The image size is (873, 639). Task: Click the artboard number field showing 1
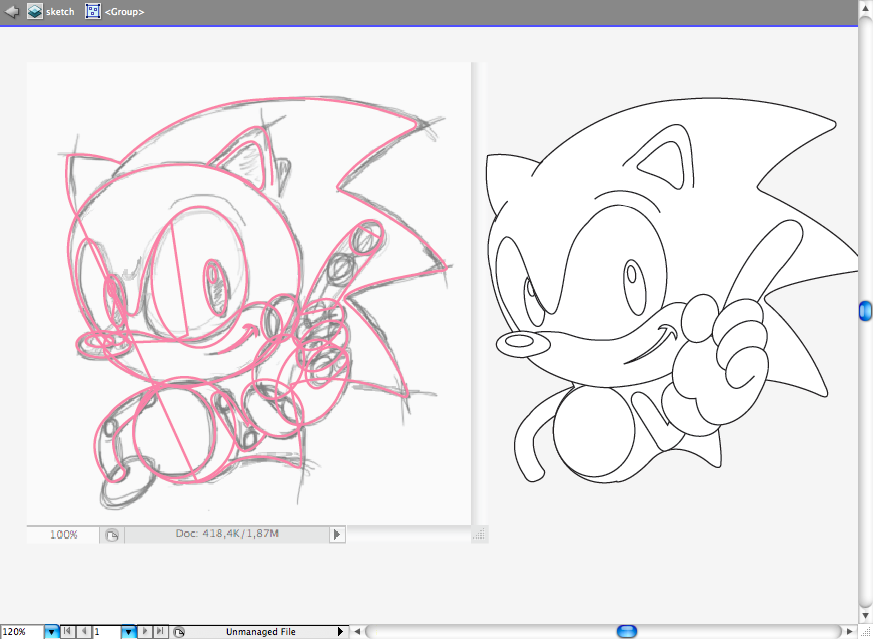[107, 632]
